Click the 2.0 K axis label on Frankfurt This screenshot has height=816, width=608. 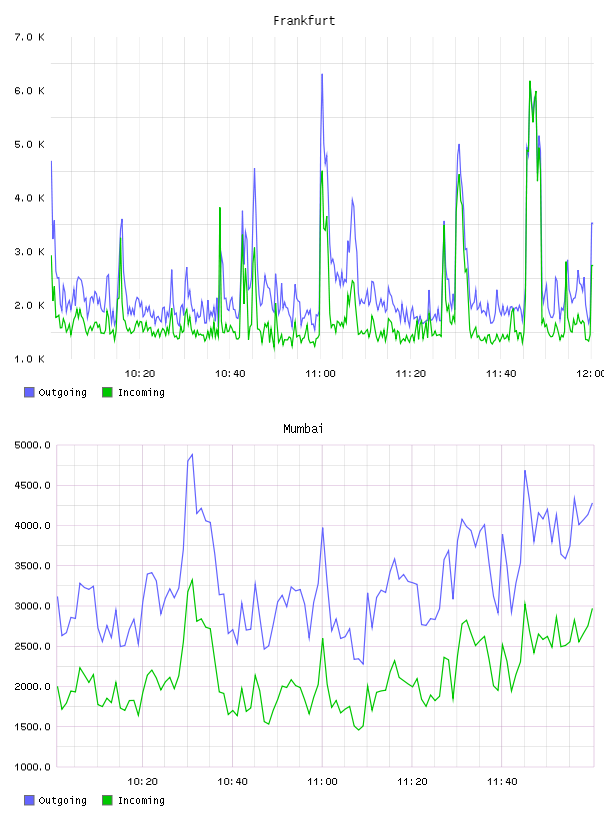(30, 305)
